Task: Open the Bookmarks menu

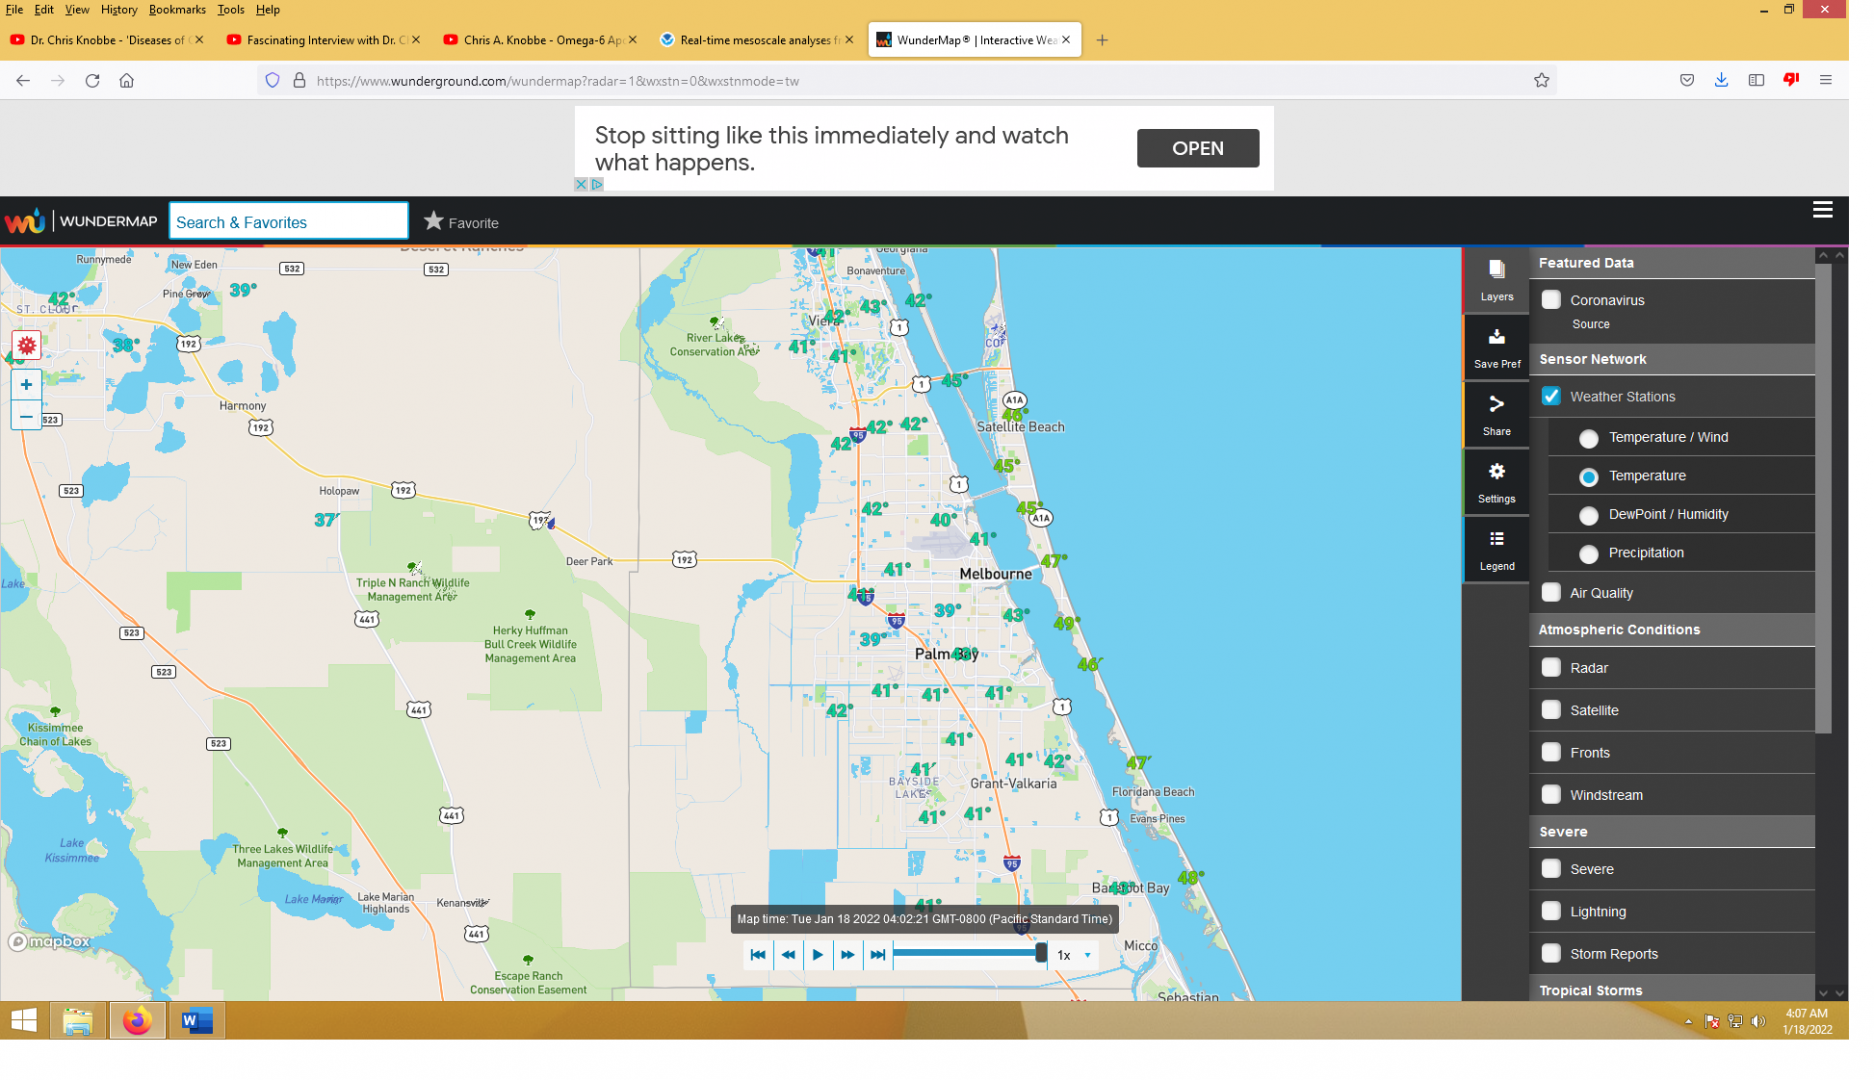Action: [x=179, y=10]
